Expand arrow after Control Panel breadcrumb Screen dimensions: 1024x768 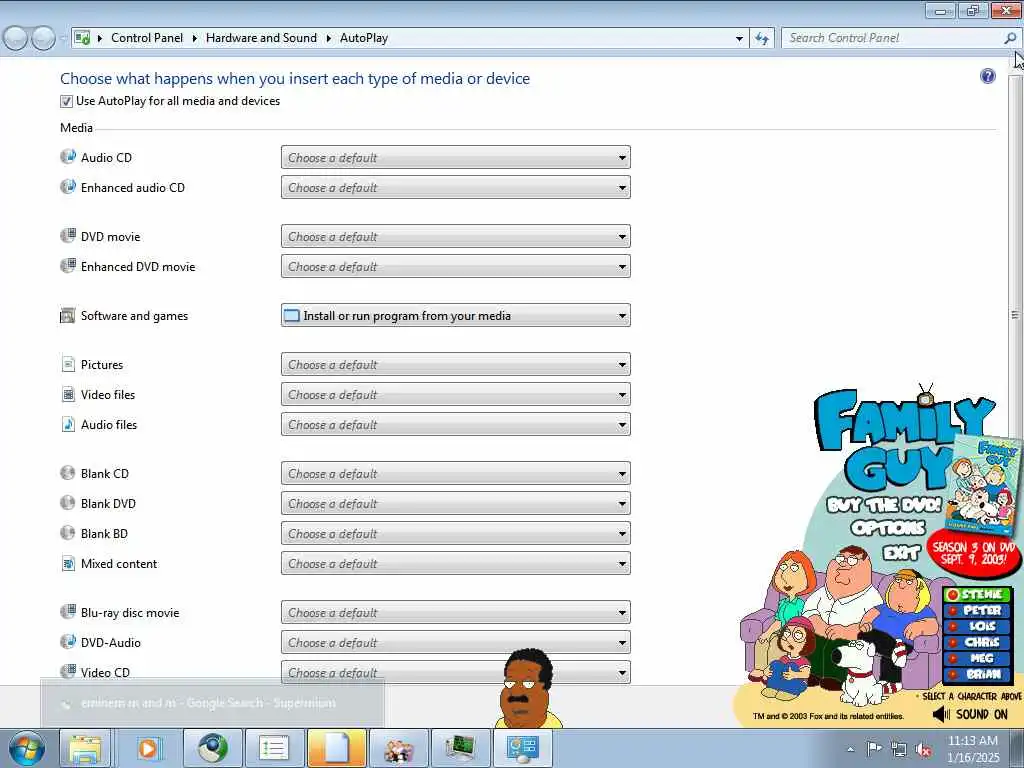195,39
